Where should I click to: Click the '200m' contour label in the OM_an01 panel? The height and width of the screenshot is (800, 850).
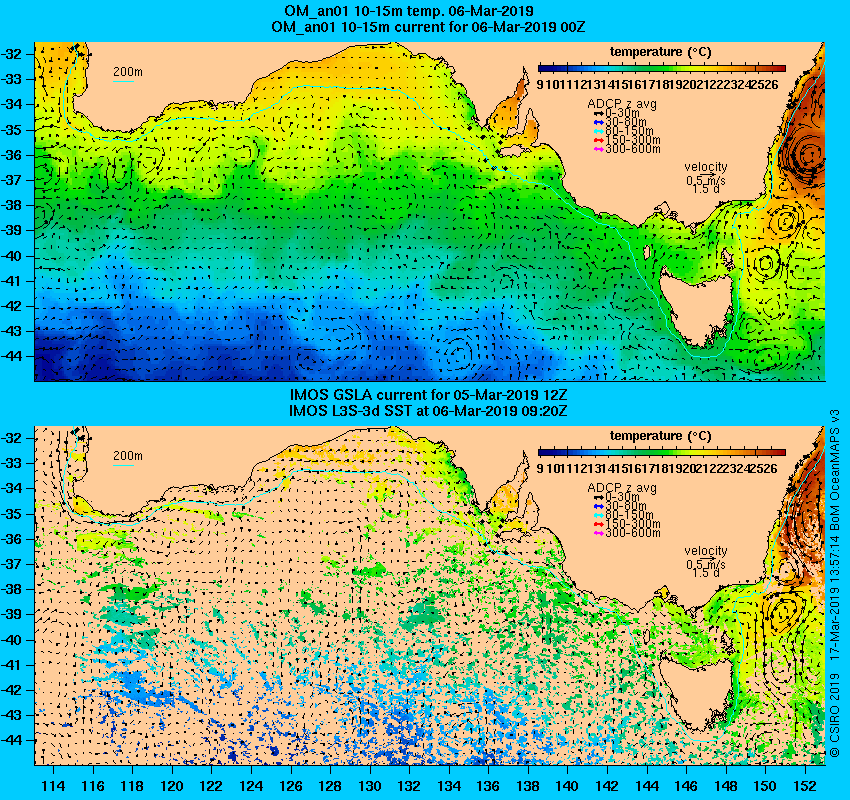coord(128,72)
